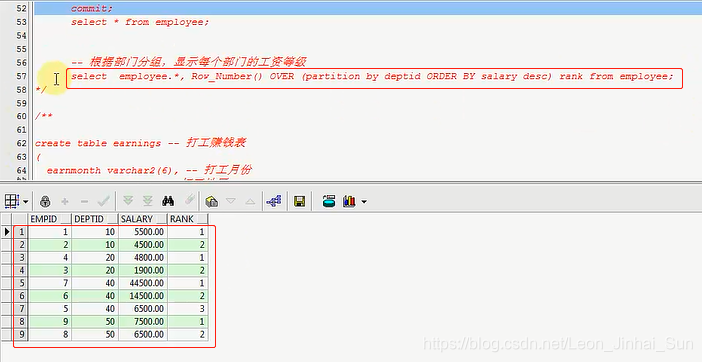Click the eraser clear record icon
Screen dimensions: 702x362
click(x=190, y=200)
